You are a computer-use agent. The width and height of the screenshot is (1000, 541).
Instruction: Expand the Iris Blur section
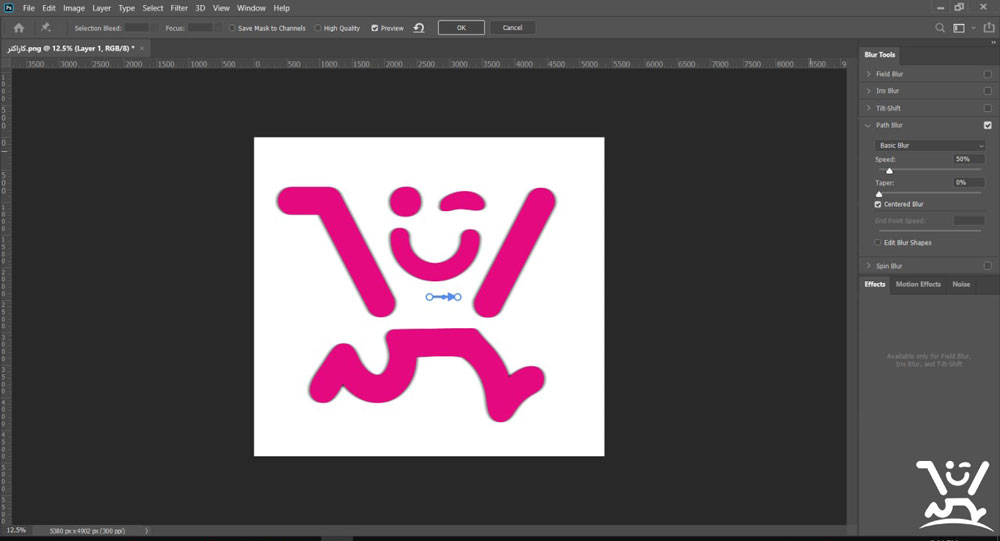click(868, 91)
